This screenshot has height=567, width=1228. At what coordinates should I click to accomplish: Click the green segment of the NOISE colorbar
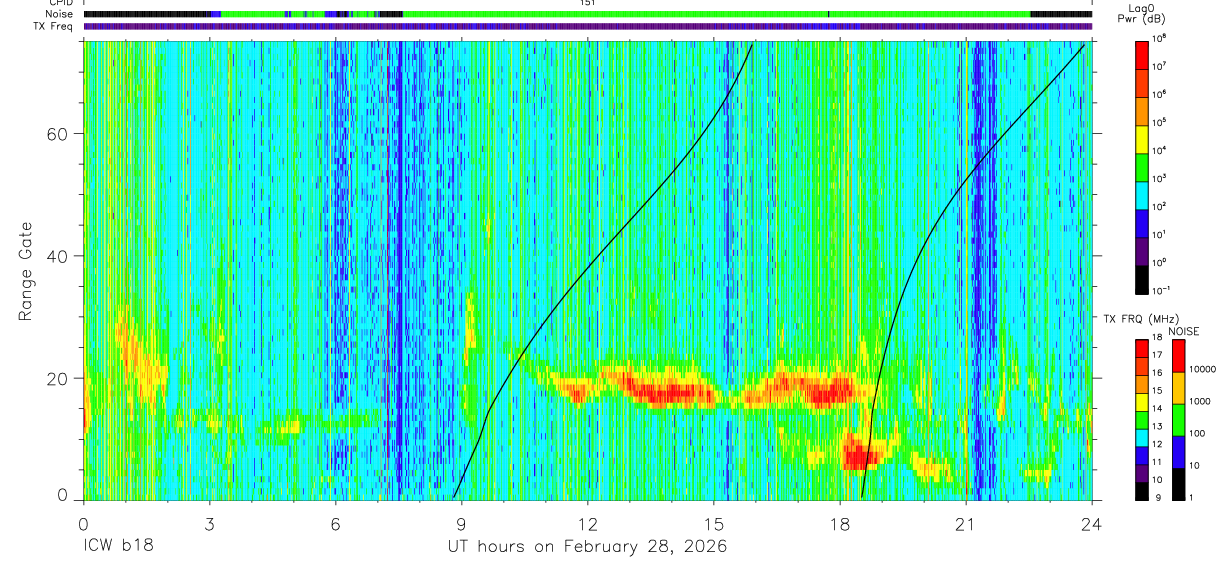[1178, 420]
